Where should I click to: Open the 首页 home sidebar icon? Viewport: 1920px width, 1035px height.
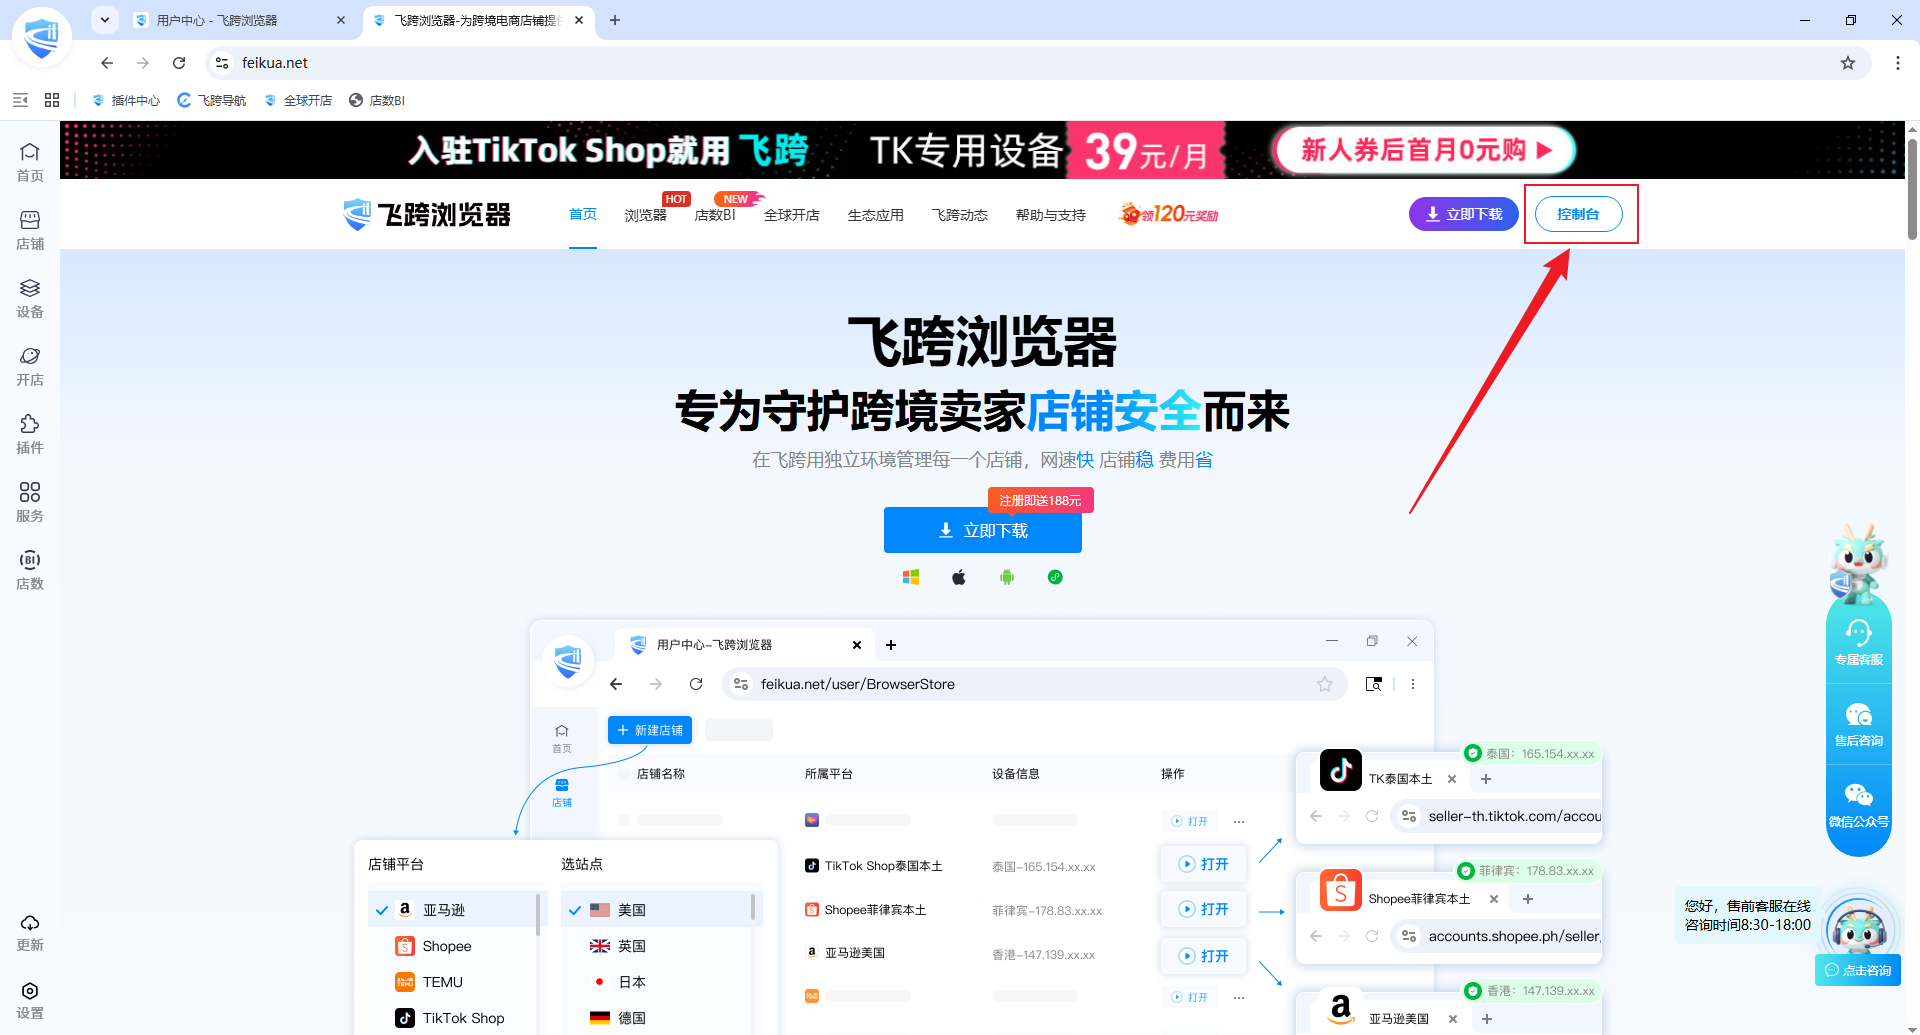pos(30,162)
